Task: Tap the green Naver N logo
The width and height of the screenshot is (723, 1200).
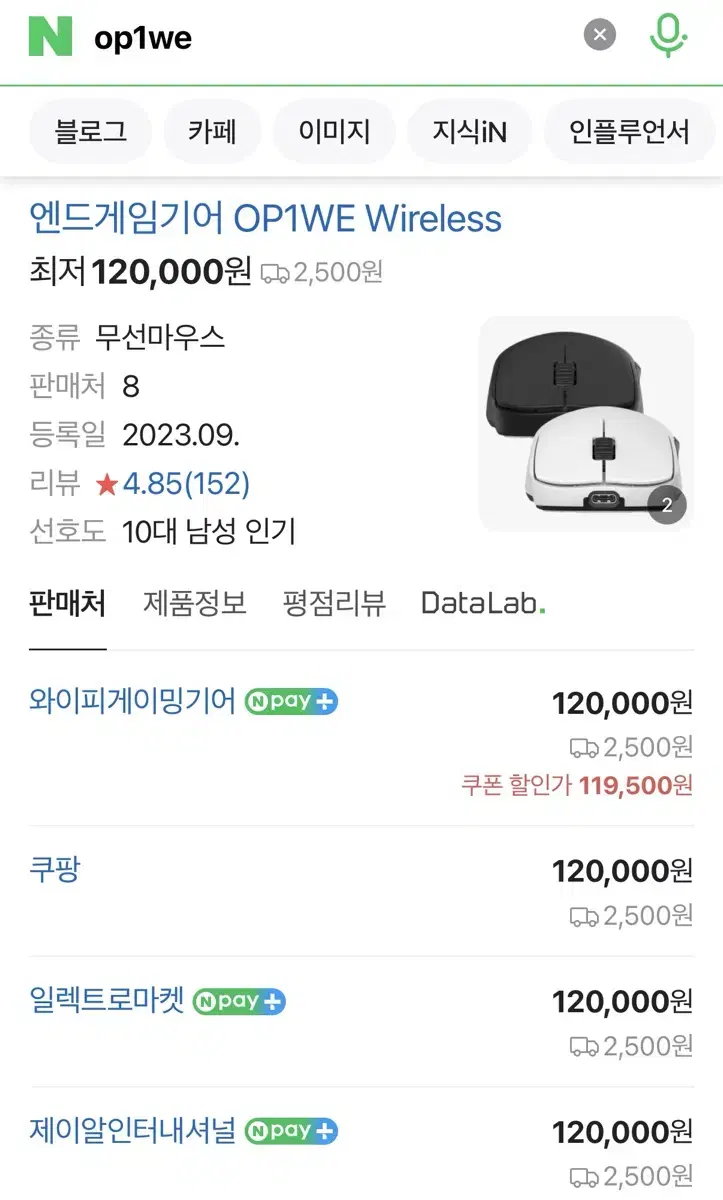Action: [x=50, y=37]
